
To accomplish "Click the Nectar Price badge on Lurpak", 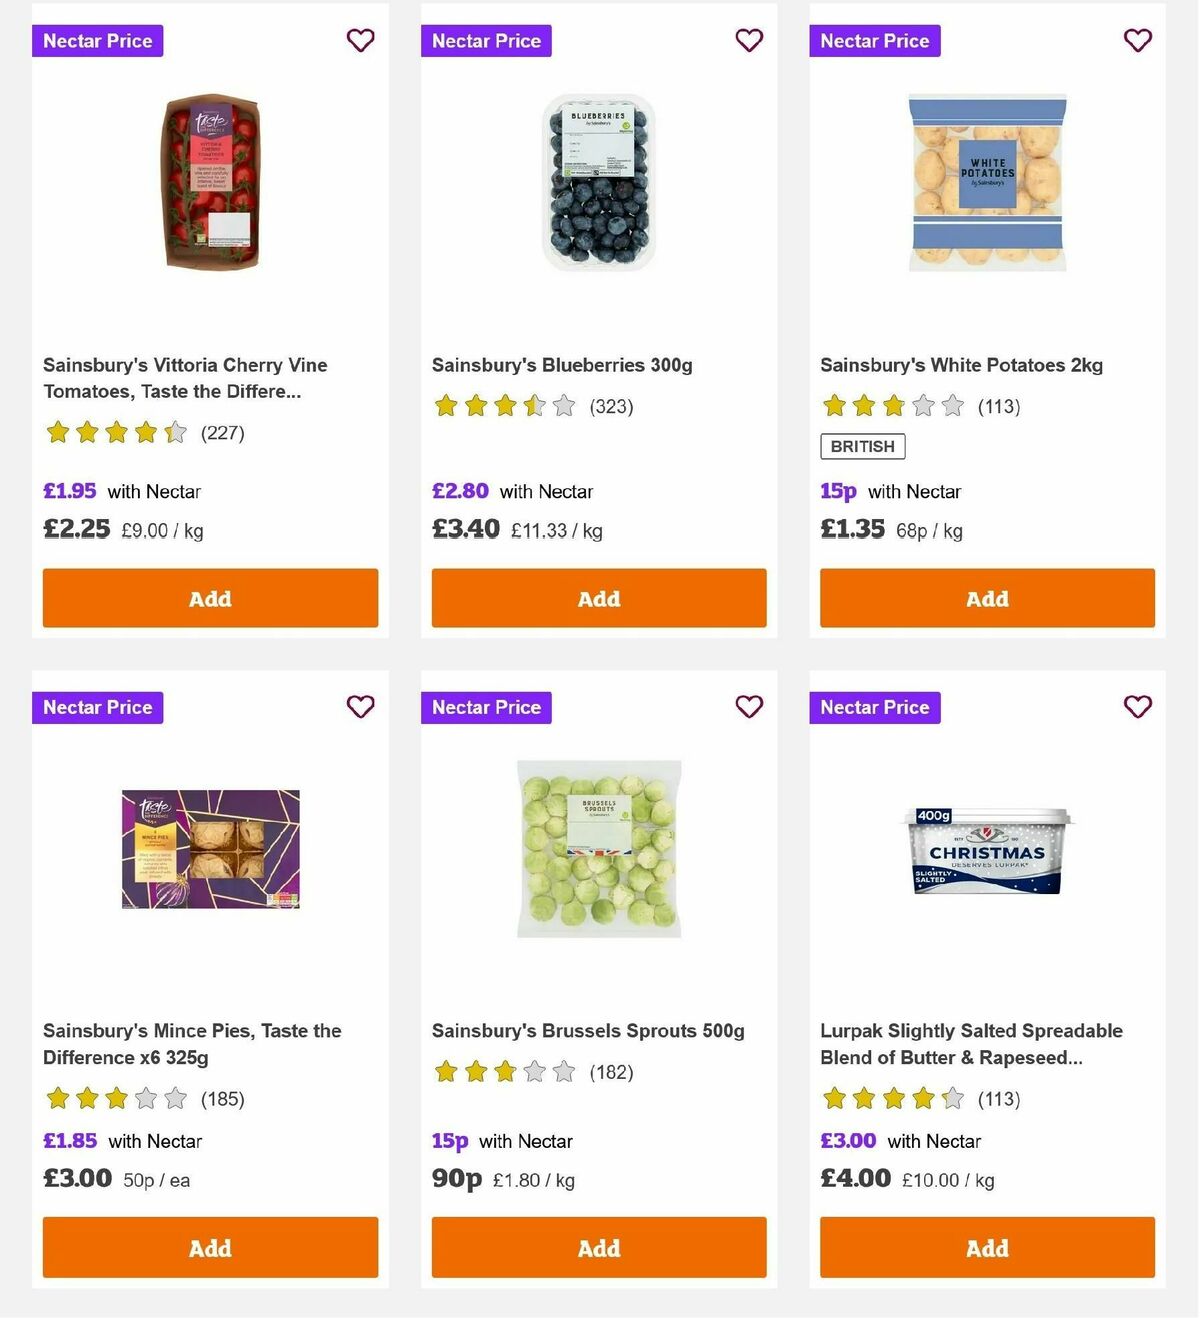I will 875,707.
